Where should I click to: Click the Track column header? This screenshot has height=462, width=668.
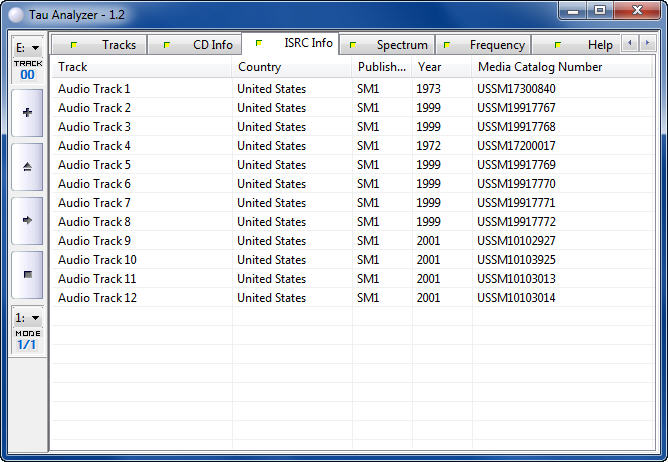[x=140, y=67]
